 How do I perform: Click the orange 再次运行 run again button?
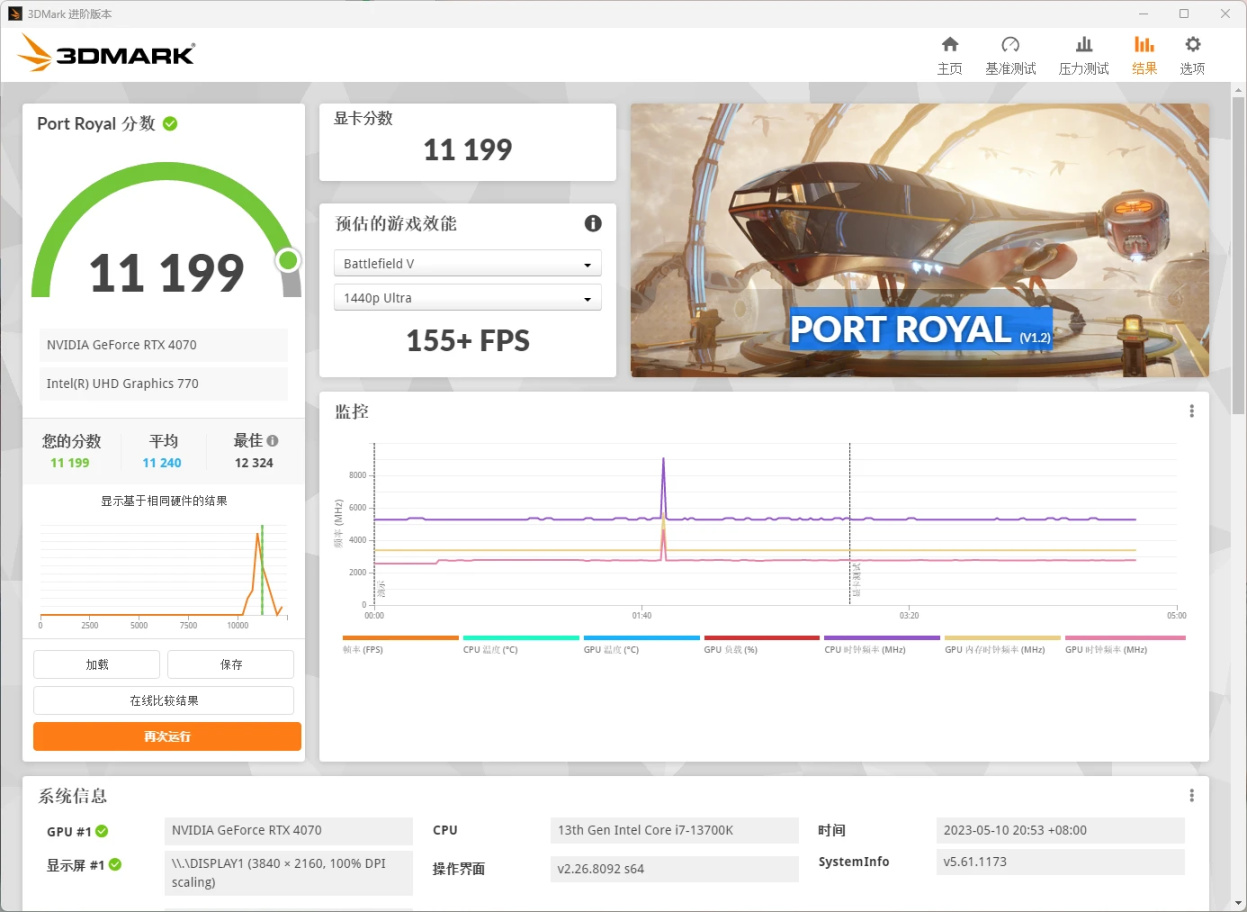coord(167,736)
